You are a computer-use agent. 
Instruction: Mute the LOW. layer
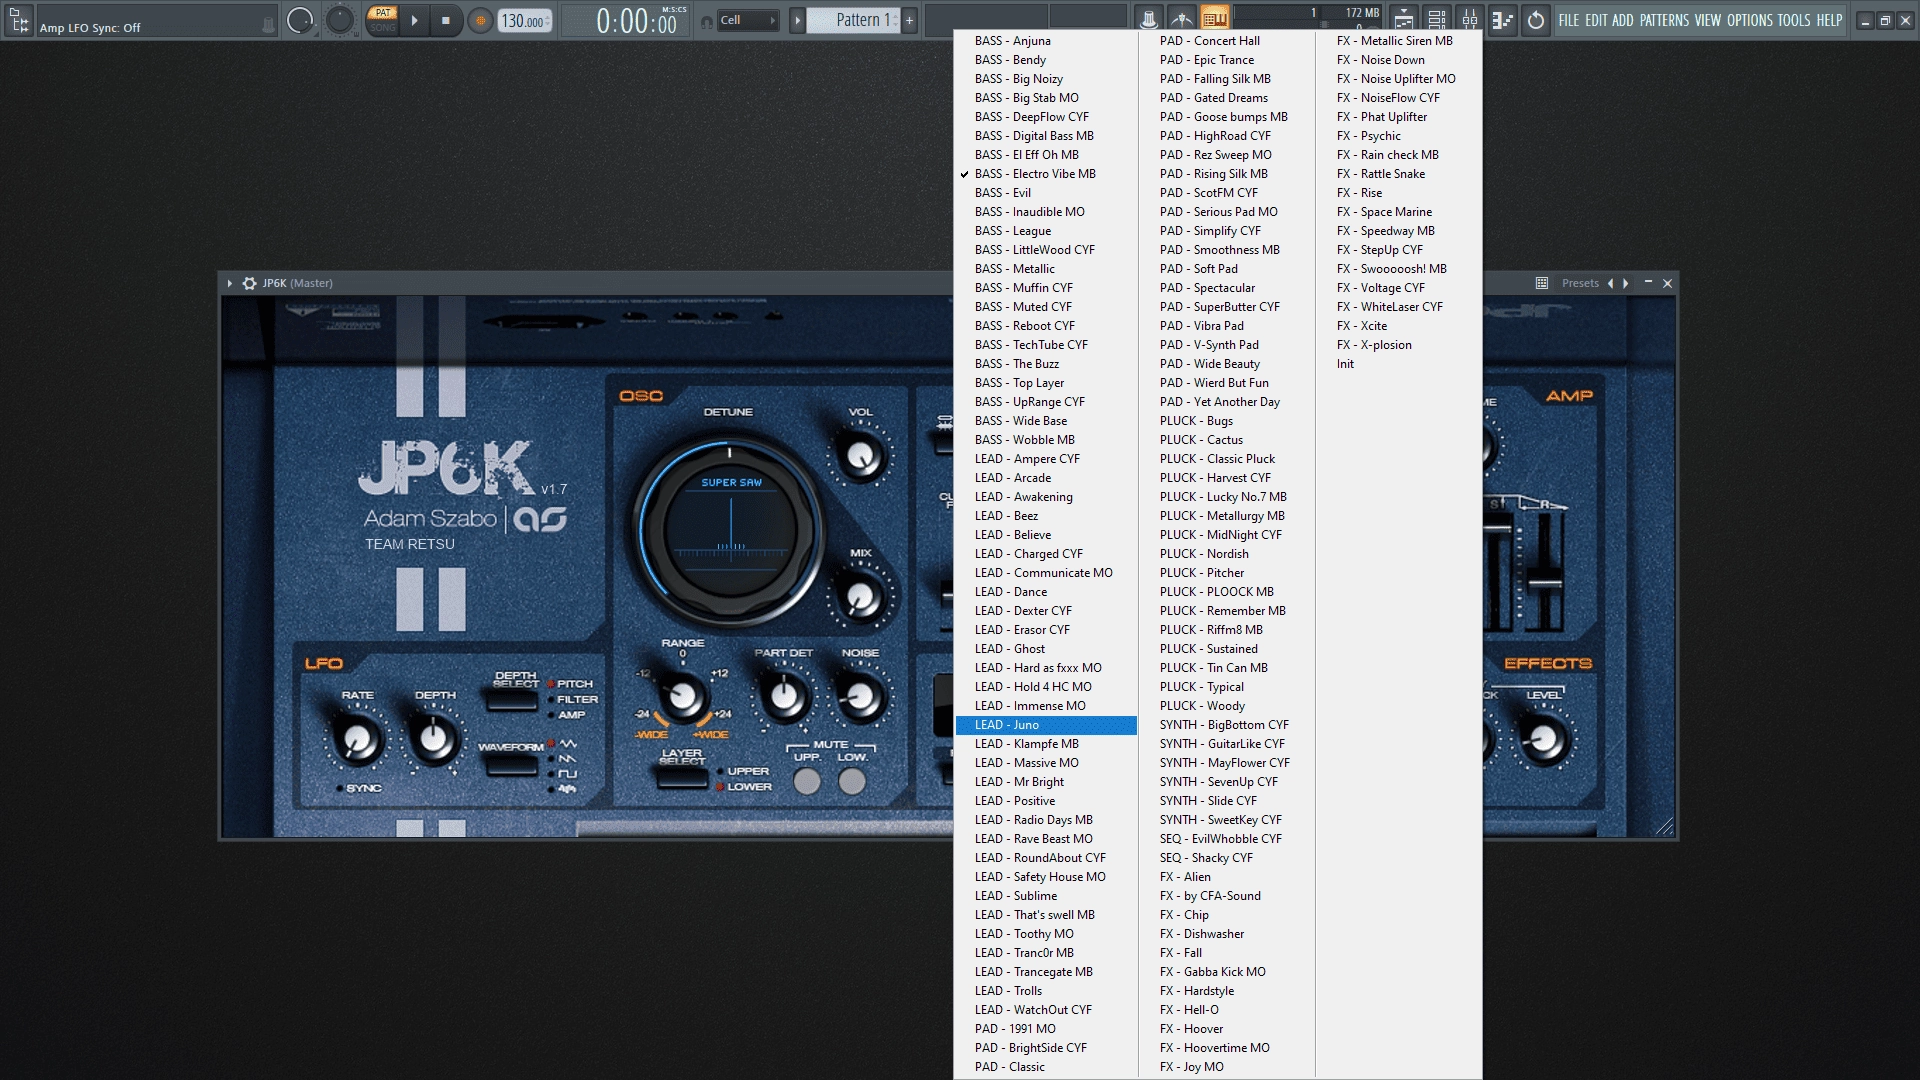(x=852, y=781)
